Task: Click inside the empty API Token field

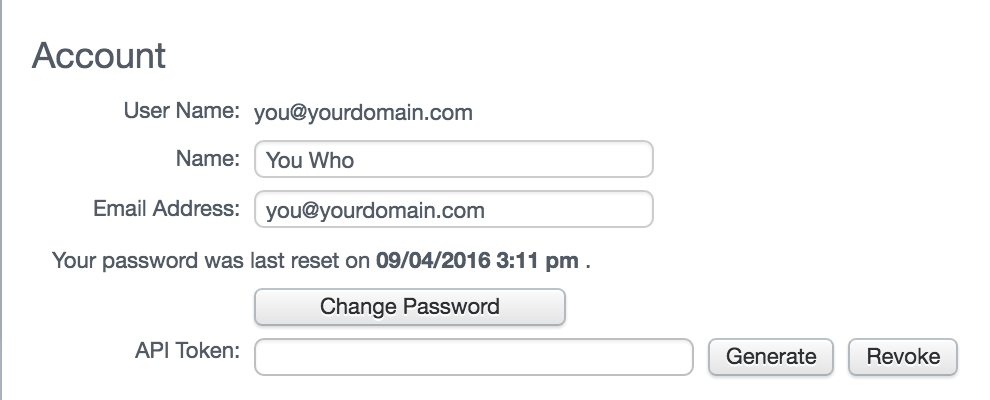Action: coord(474,357)
